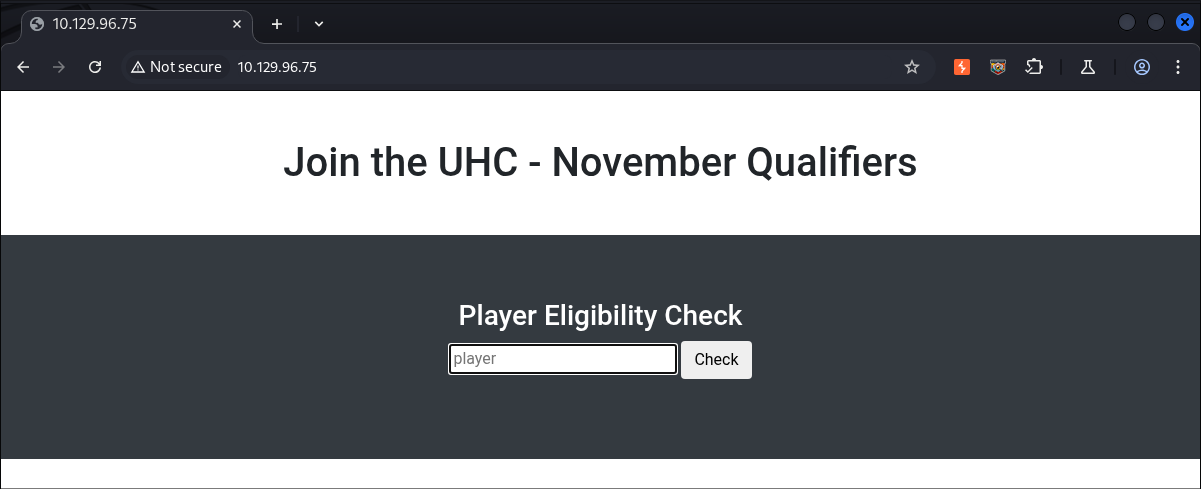
Task: Close the browser window
Action: [x=1184, y=22]
